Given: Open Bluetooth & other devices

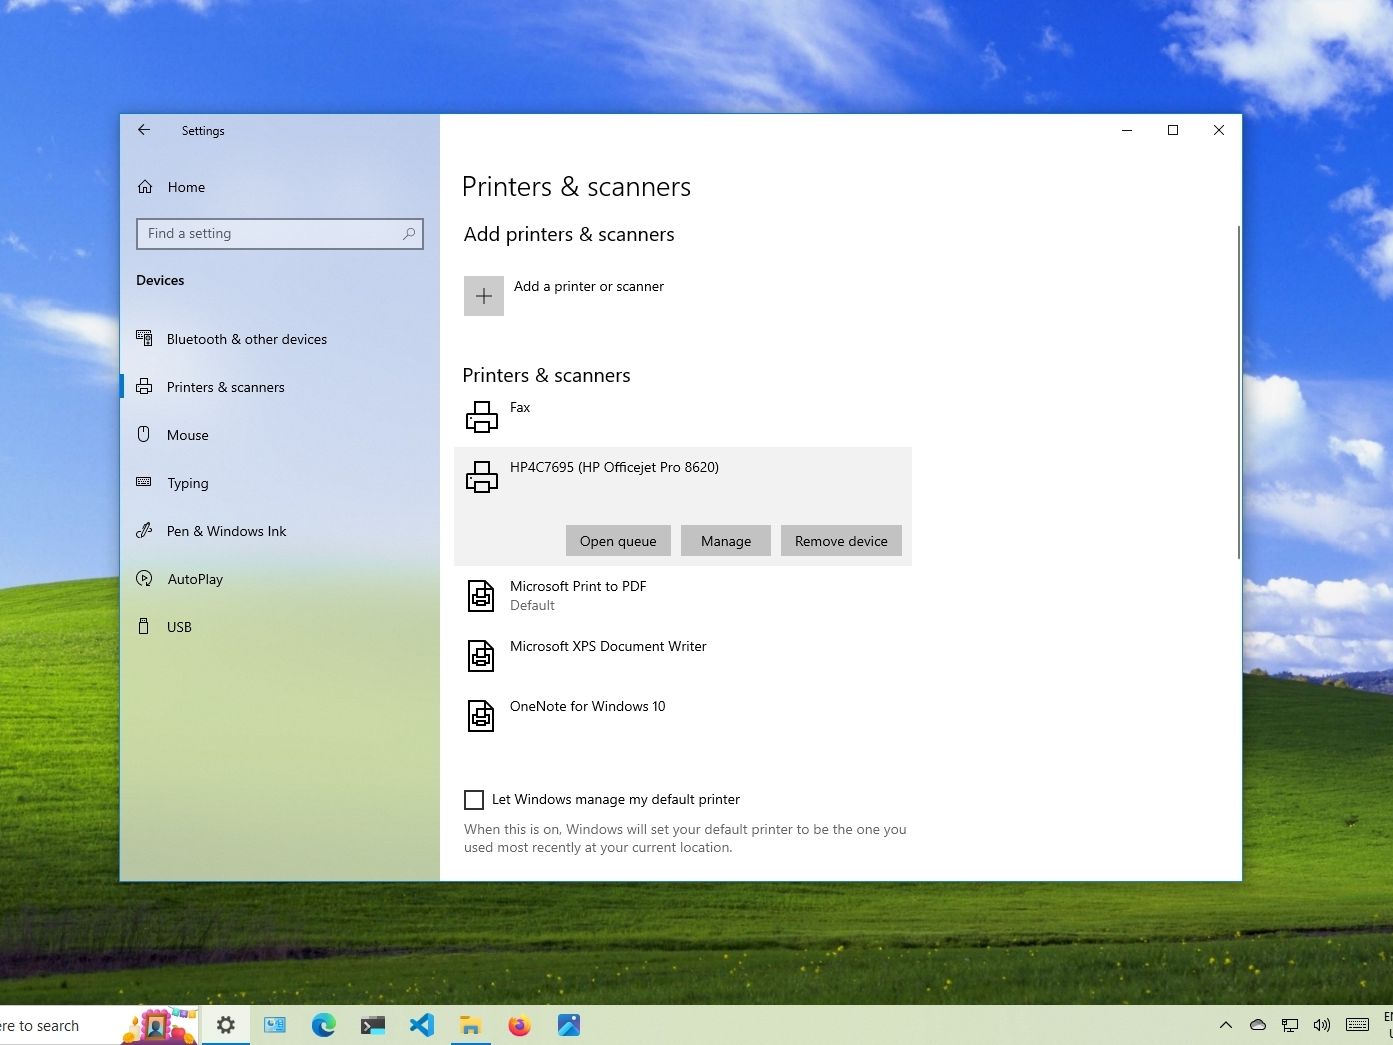Looking at the screenshot, I should click(247, 339).
